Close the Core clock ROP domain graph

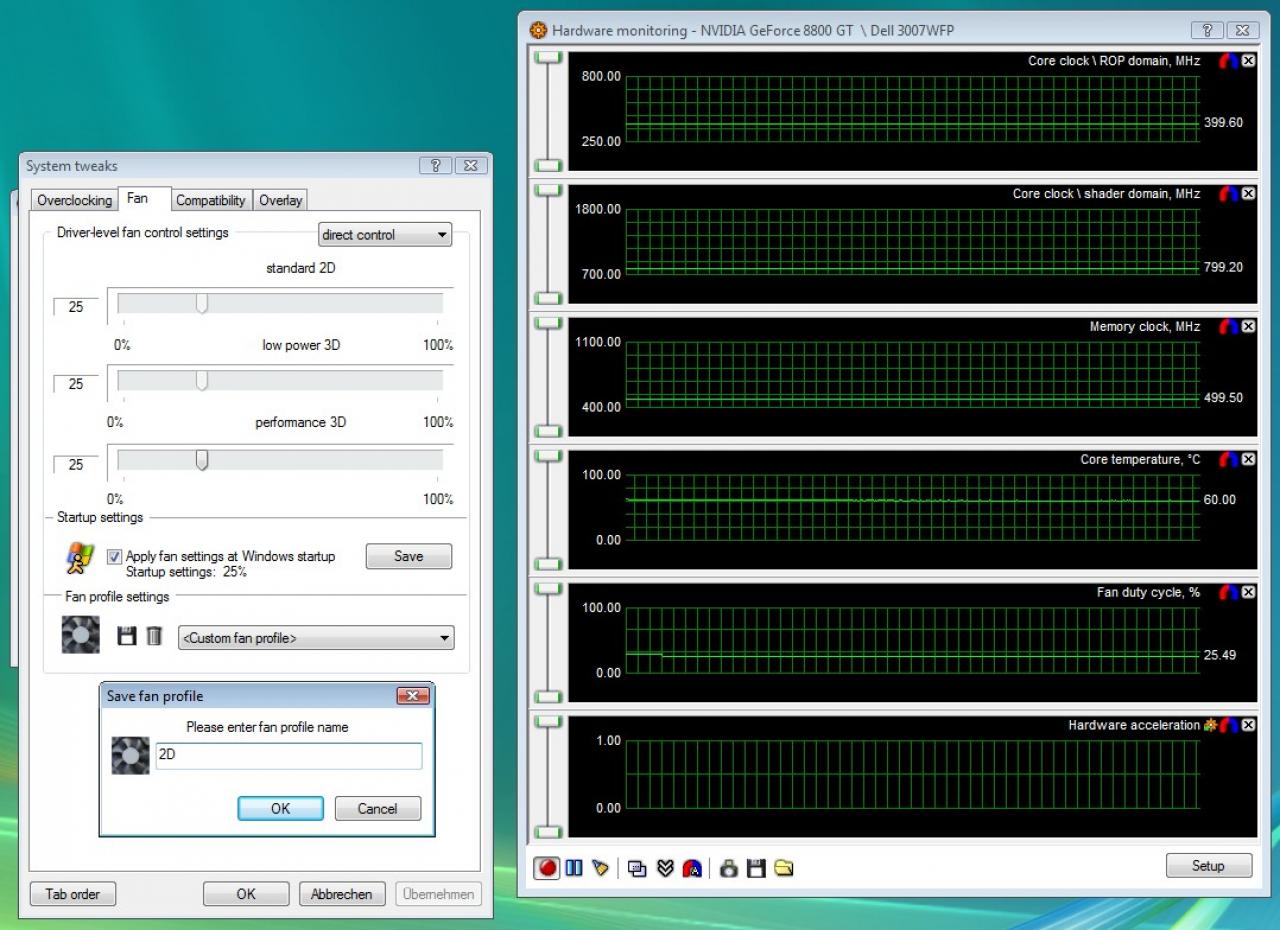click(1248, 61)
